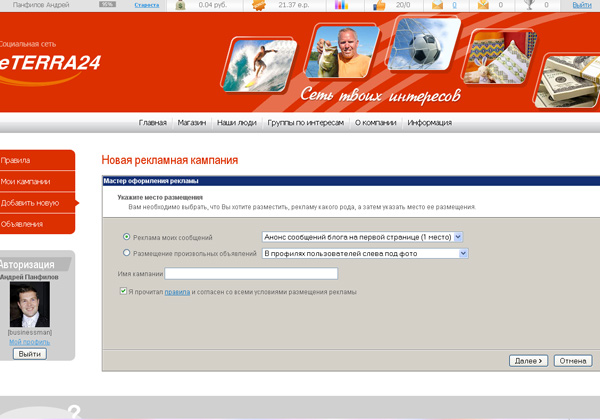Click the 'Мастер оформления рекламы' title bar
600x420 pixels.
351,181
